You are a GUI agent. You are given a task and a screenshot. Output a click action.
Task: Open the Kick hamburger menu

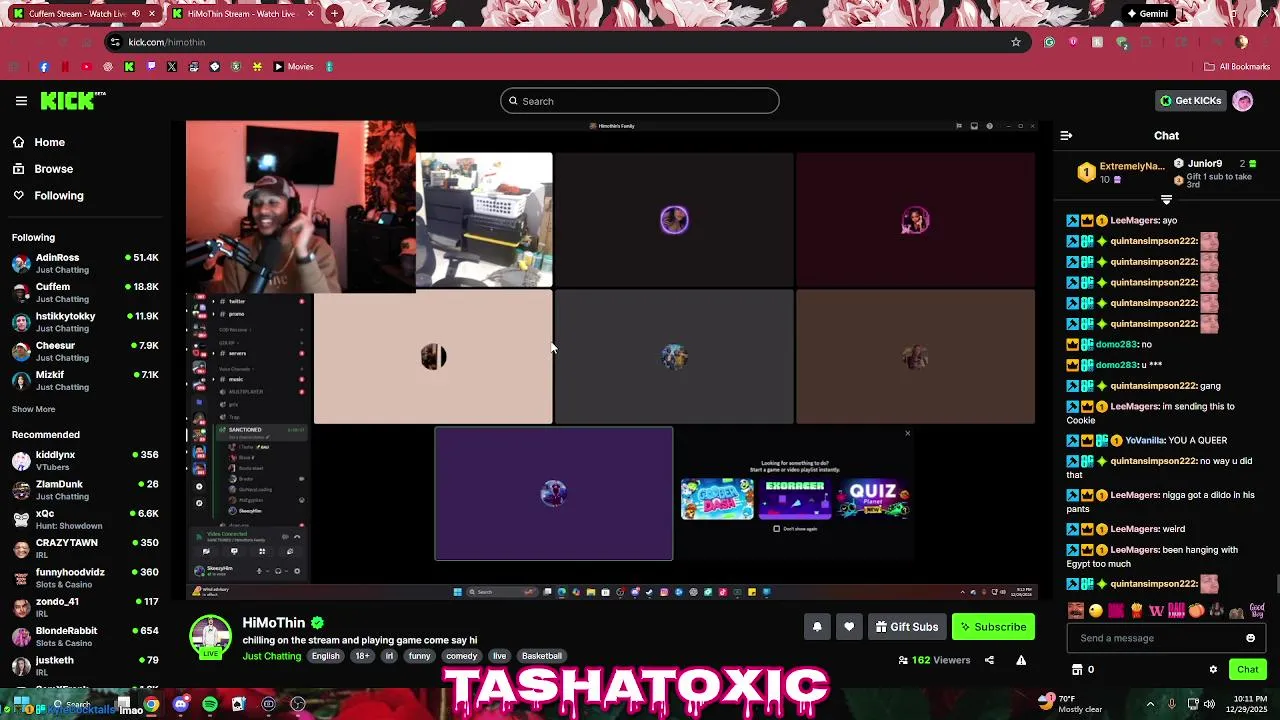coord(21,100)
